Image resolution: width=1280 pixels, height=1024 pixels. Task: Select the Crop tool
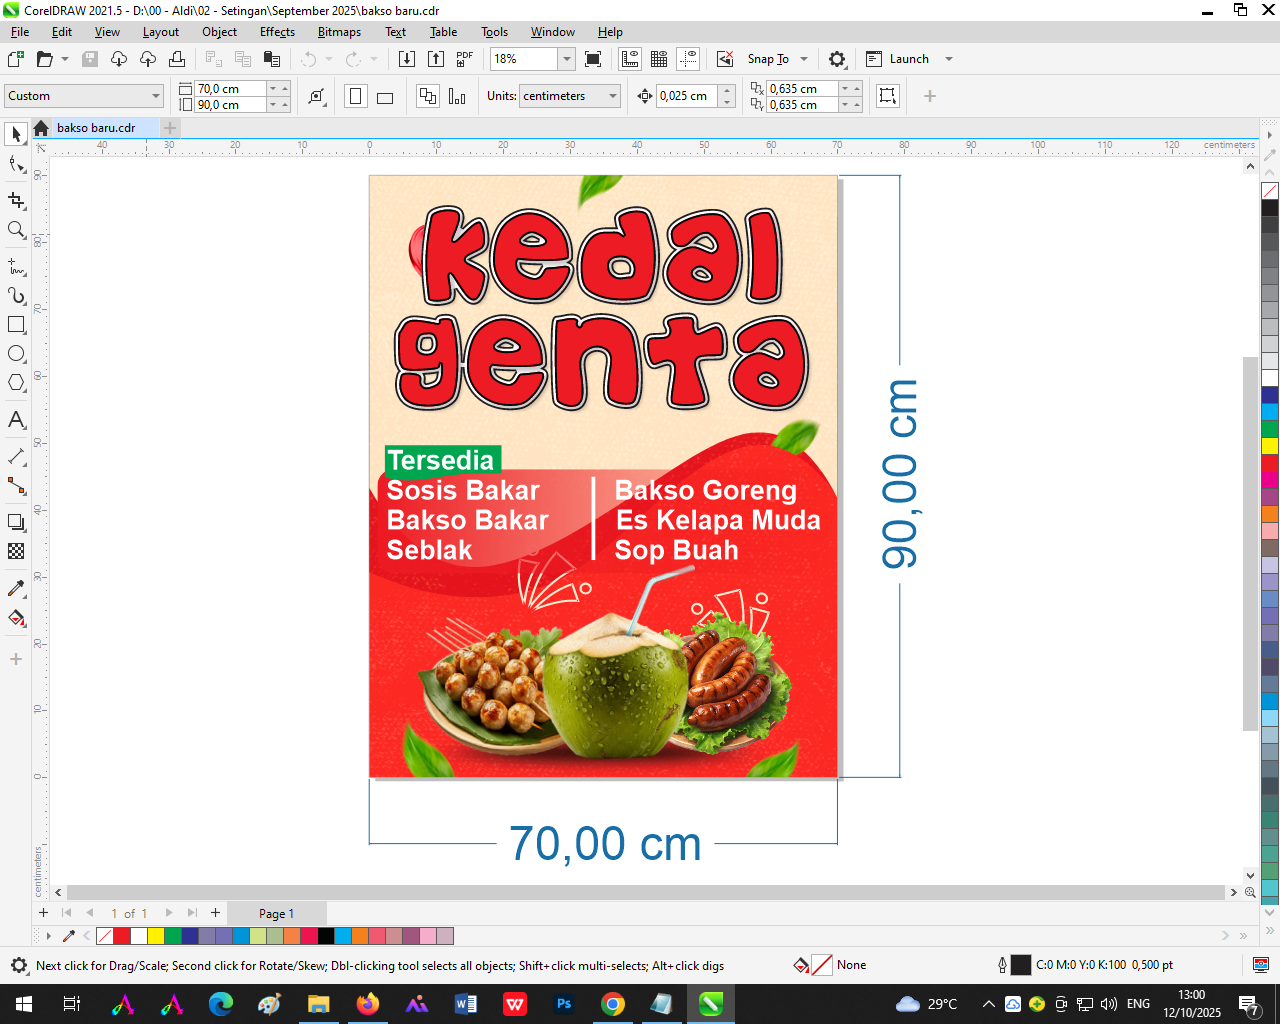pyautogui.click(x=16, y=201)
